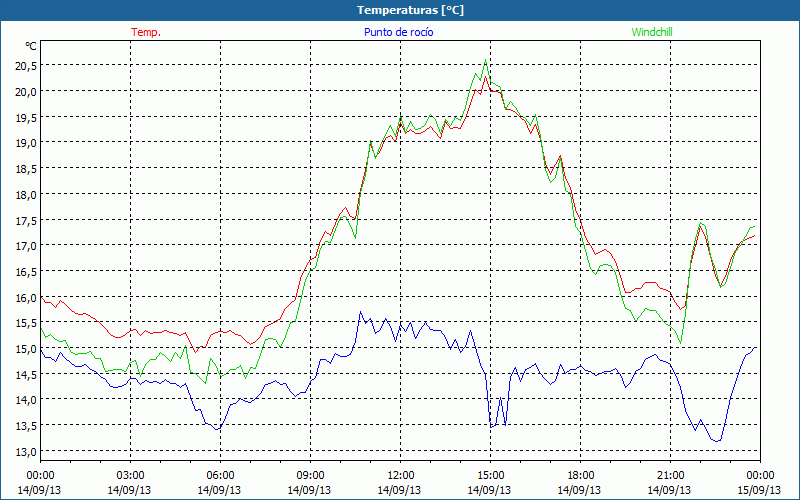Click the 15,0 value on the y-axis
This screenshot has width=800, height=500.
(26, 349)
